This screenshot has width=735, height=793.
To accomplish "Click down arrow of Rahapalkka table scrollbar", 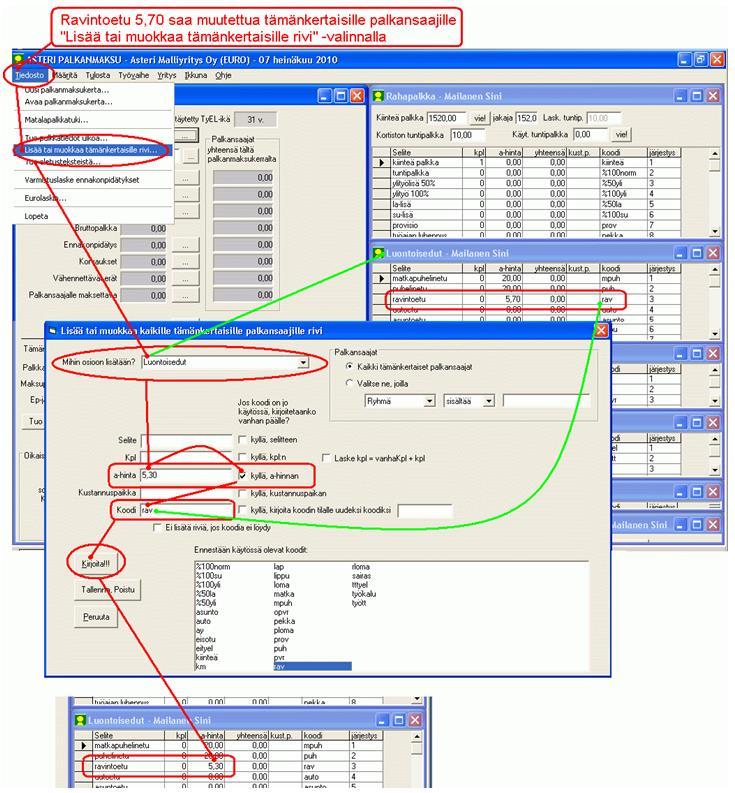I will 714,231.
